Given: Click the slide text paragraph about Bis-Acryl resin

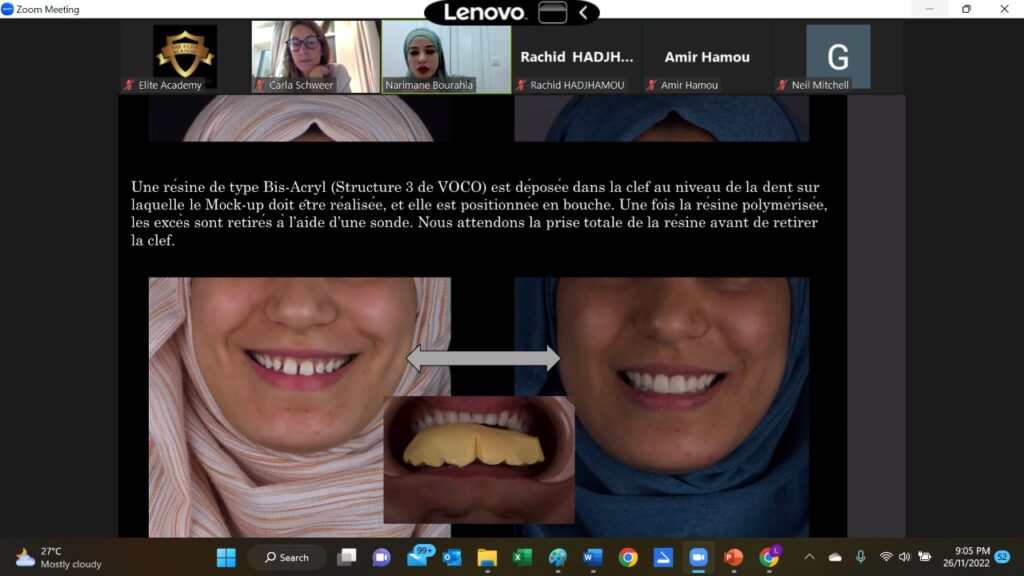Looking at the screenshot, I should point(479,214).
